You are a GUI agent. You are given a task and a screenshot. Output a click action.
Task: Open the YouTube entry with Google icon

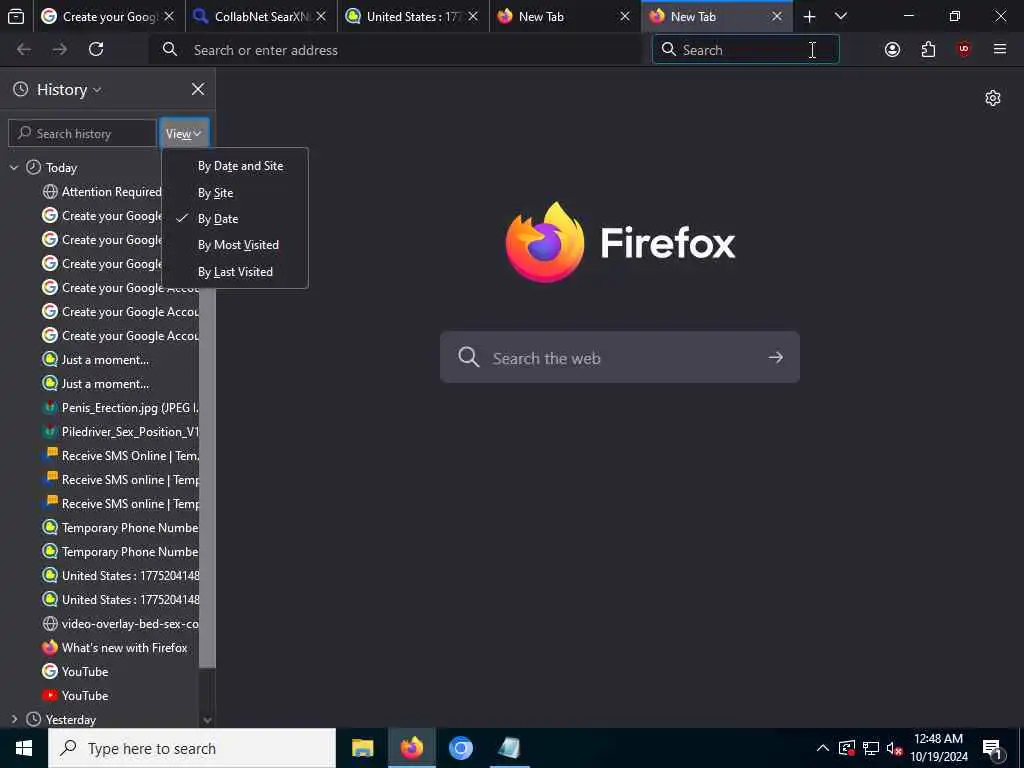pos(76,672)
